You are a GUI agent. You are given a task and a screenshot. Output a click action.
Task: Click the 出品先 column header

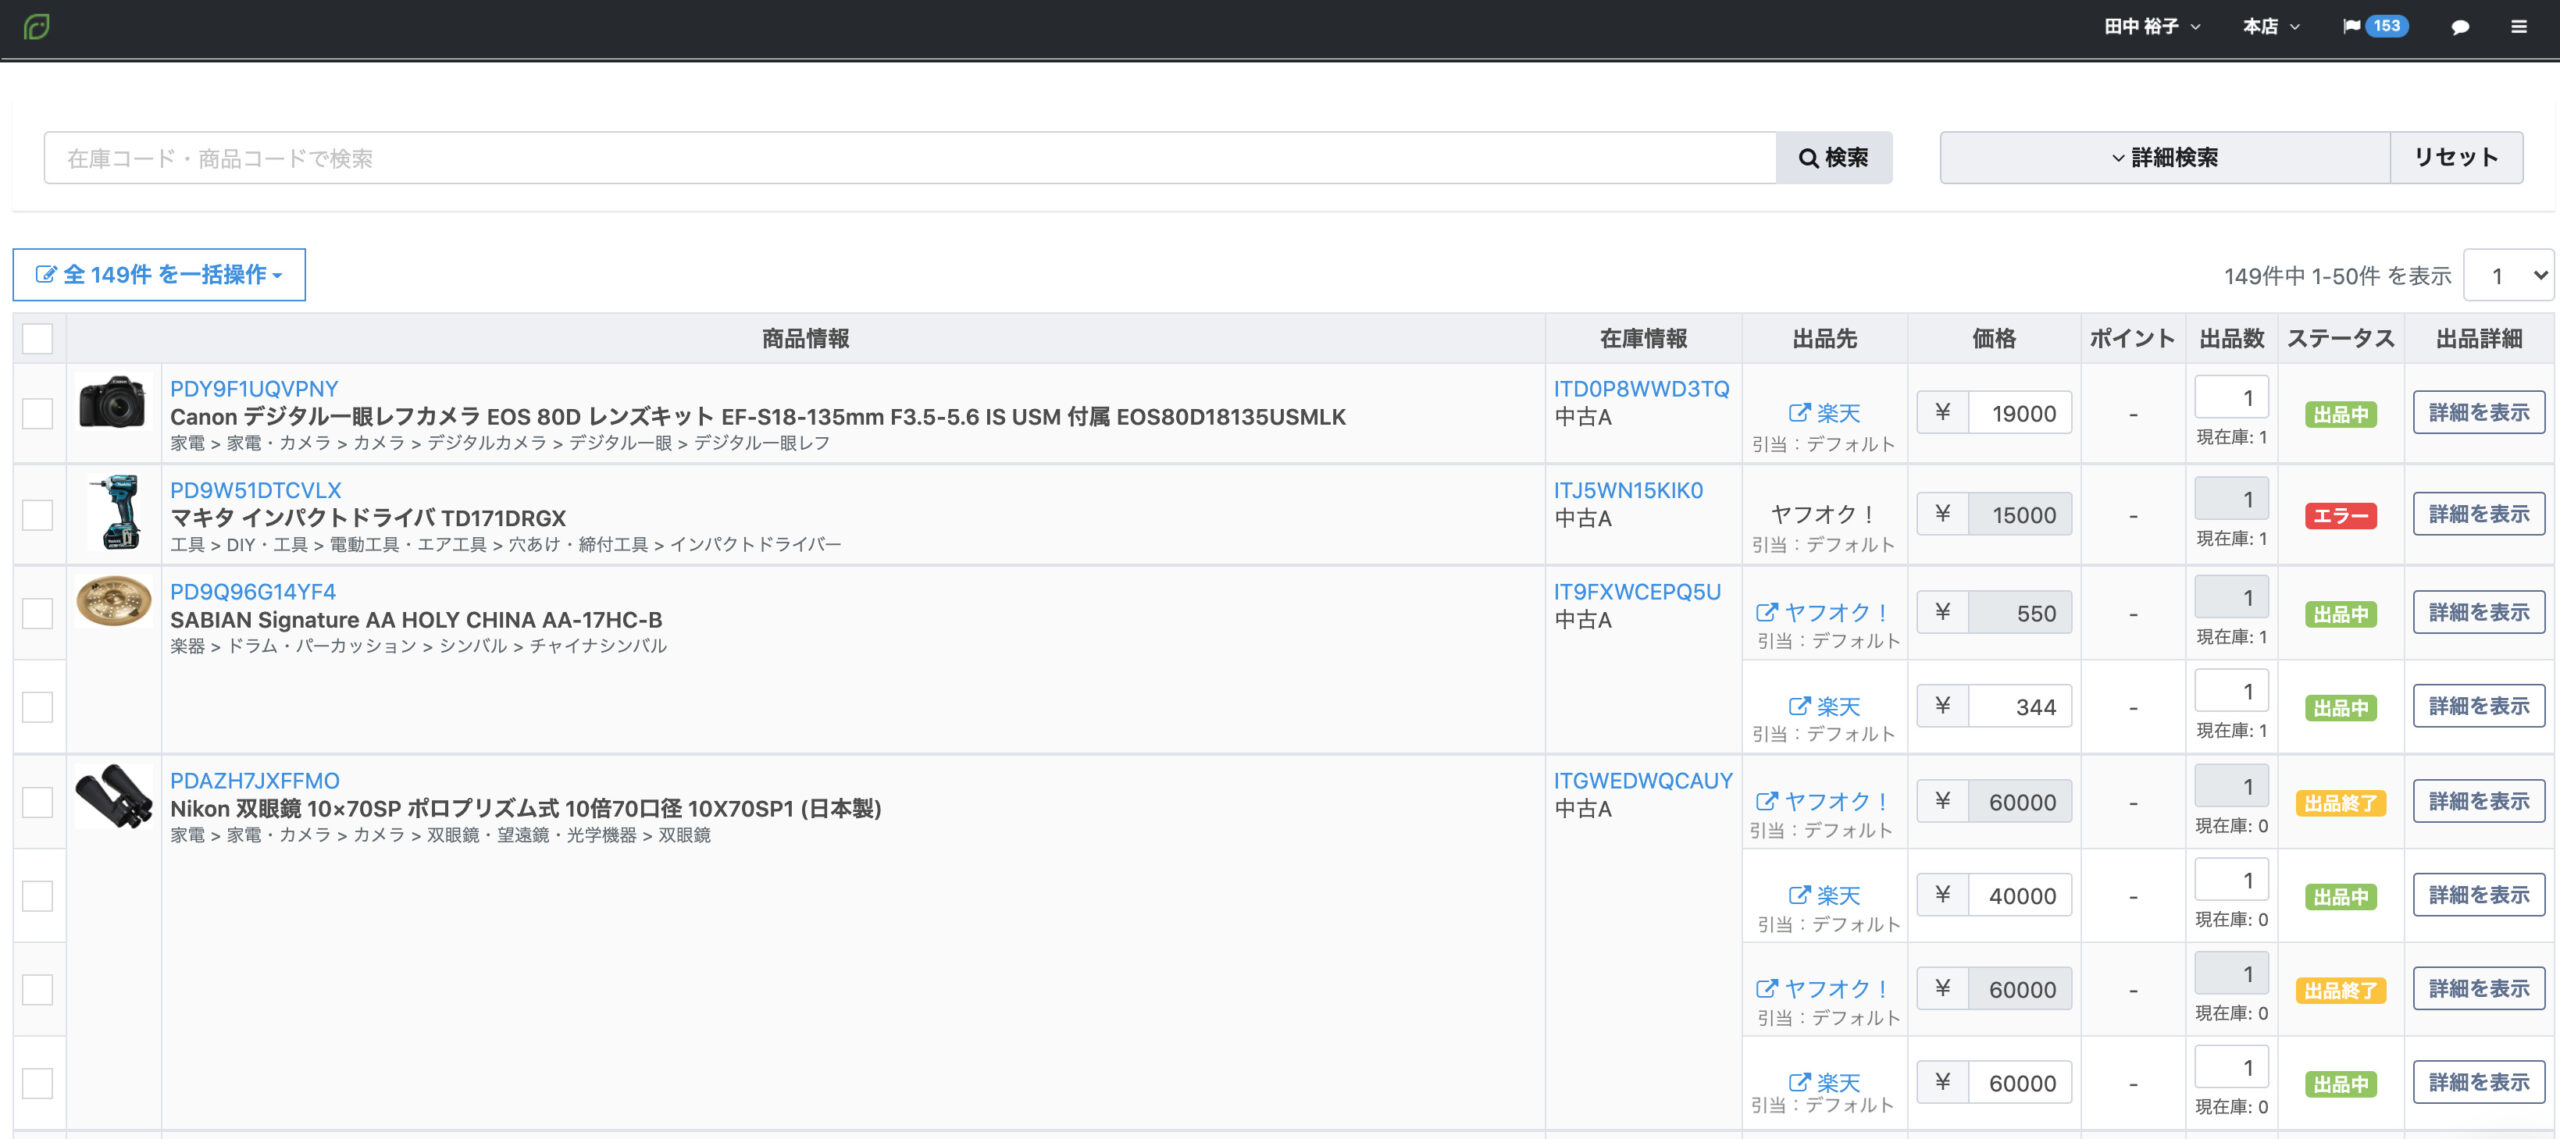click(1824, 338)
